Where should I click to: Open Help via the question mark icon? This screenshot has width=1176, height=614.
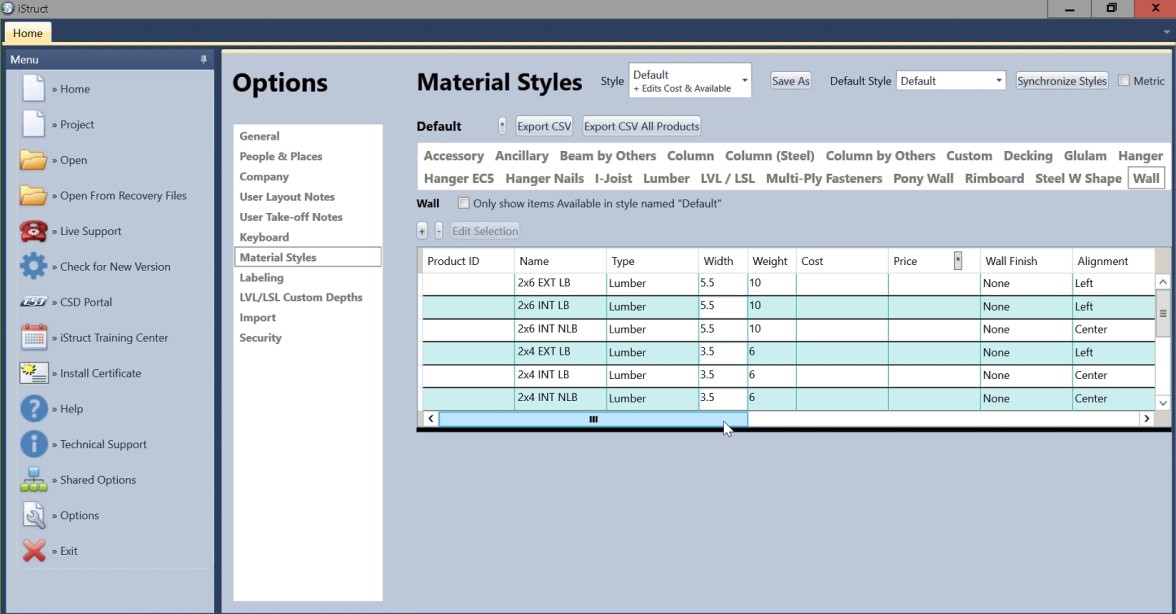[34, 409]
